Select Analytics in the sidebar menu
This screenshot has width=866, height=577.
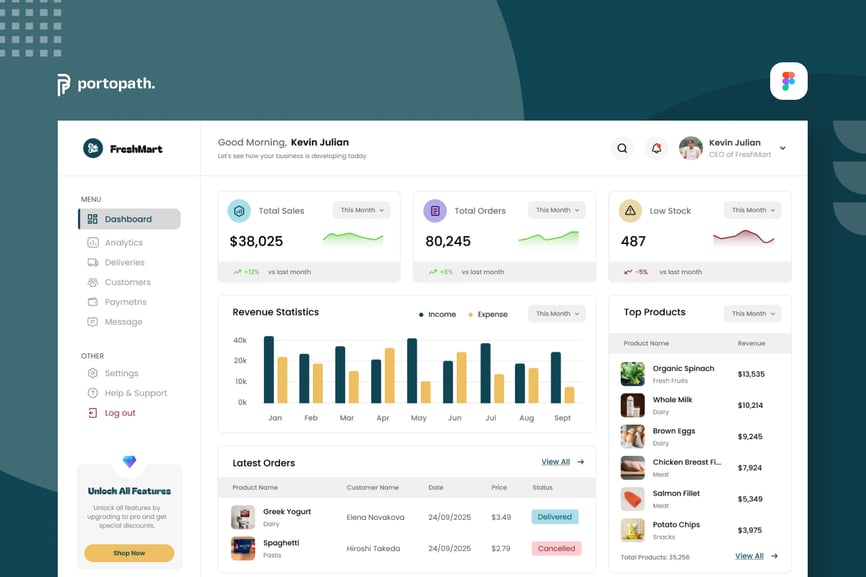123,242
